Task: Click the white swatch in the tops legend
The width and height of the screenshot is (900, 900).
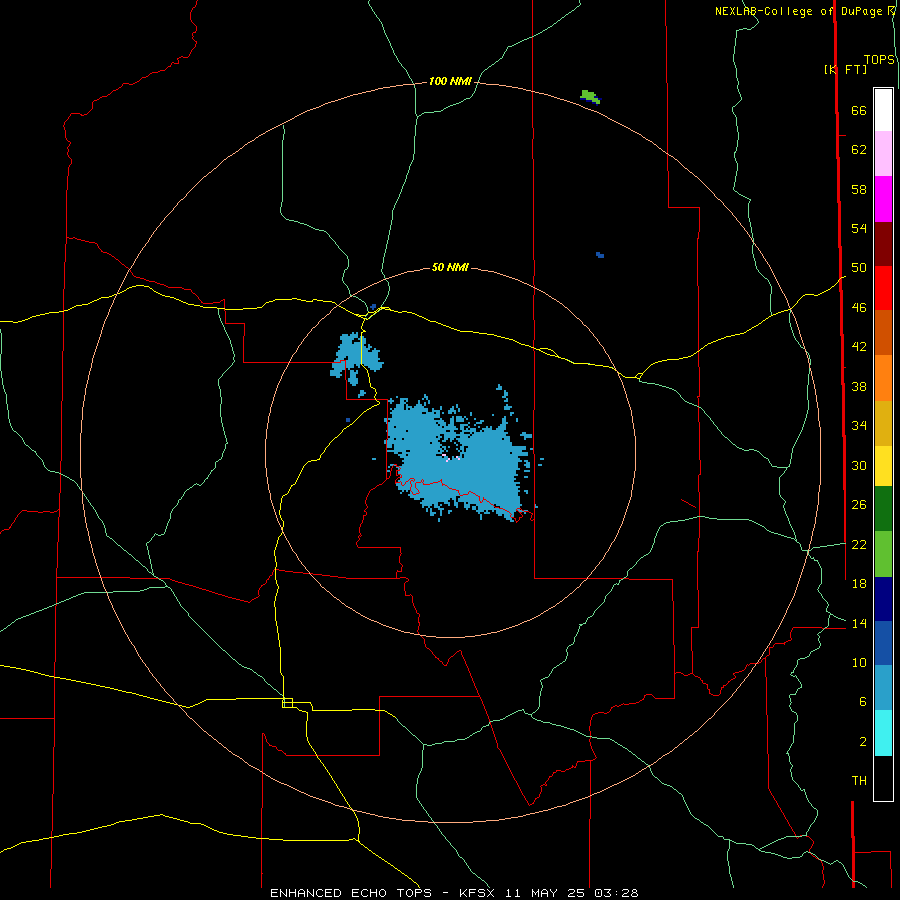Action: tap(883, 110)
